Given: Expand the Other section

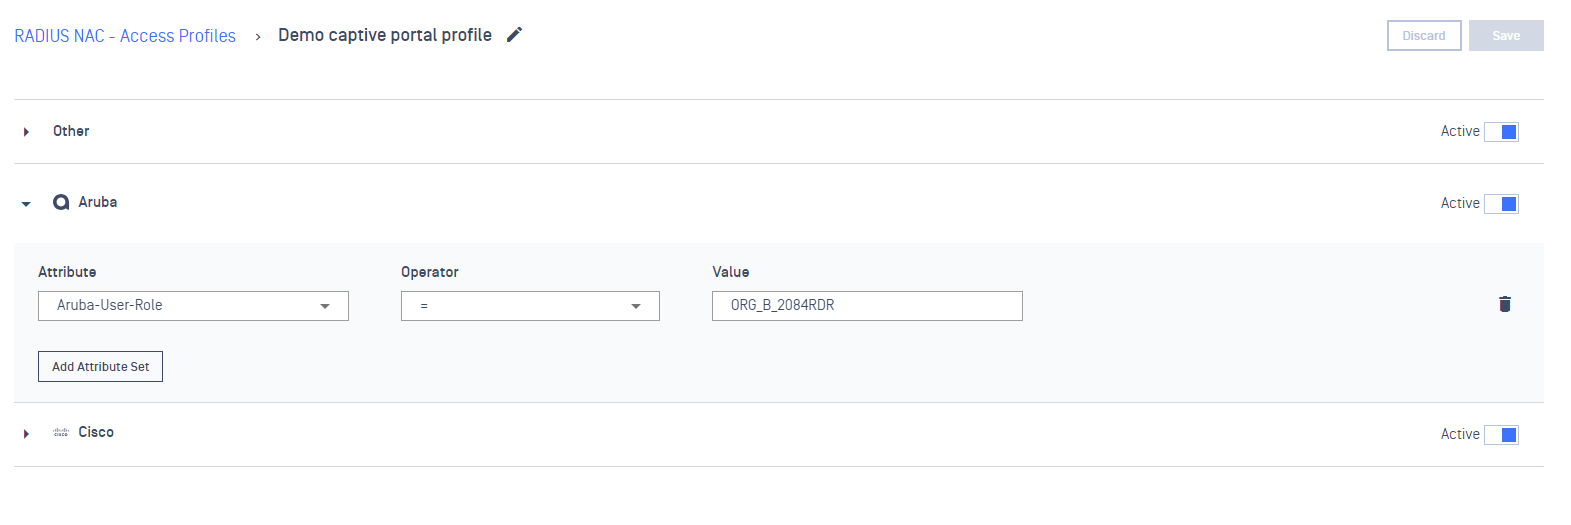Looking at the screenshot, I should tap(26, 132).
